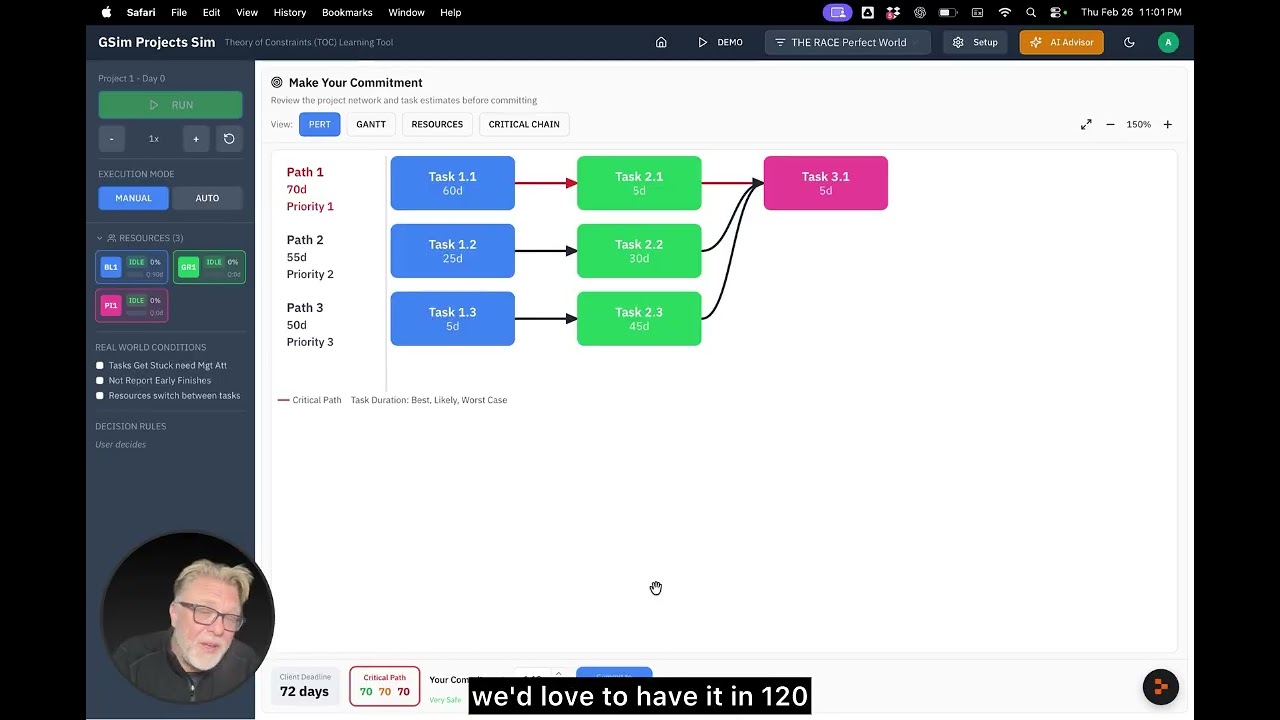Click the target icon beside Make Your Commitment

pos(277,83)
